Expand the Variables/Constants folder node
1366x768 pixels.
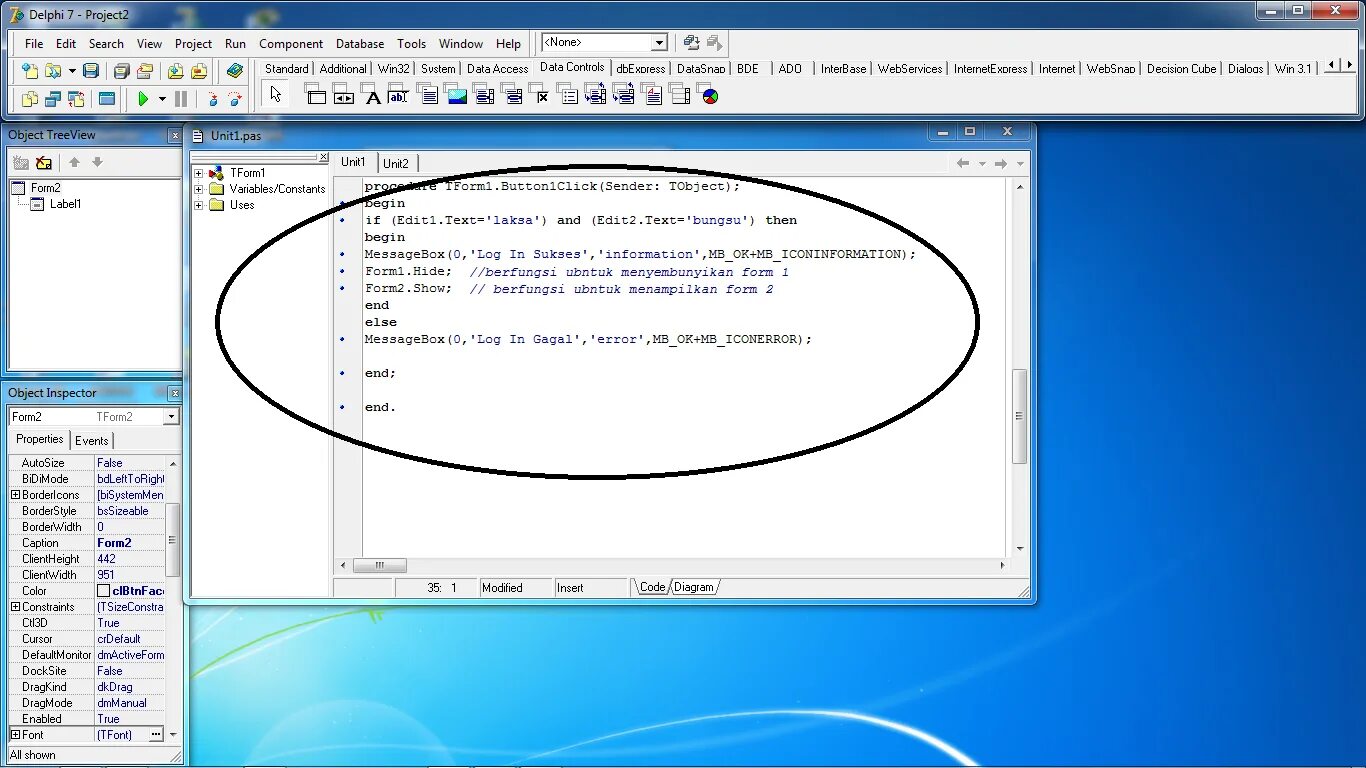[198, 189]
